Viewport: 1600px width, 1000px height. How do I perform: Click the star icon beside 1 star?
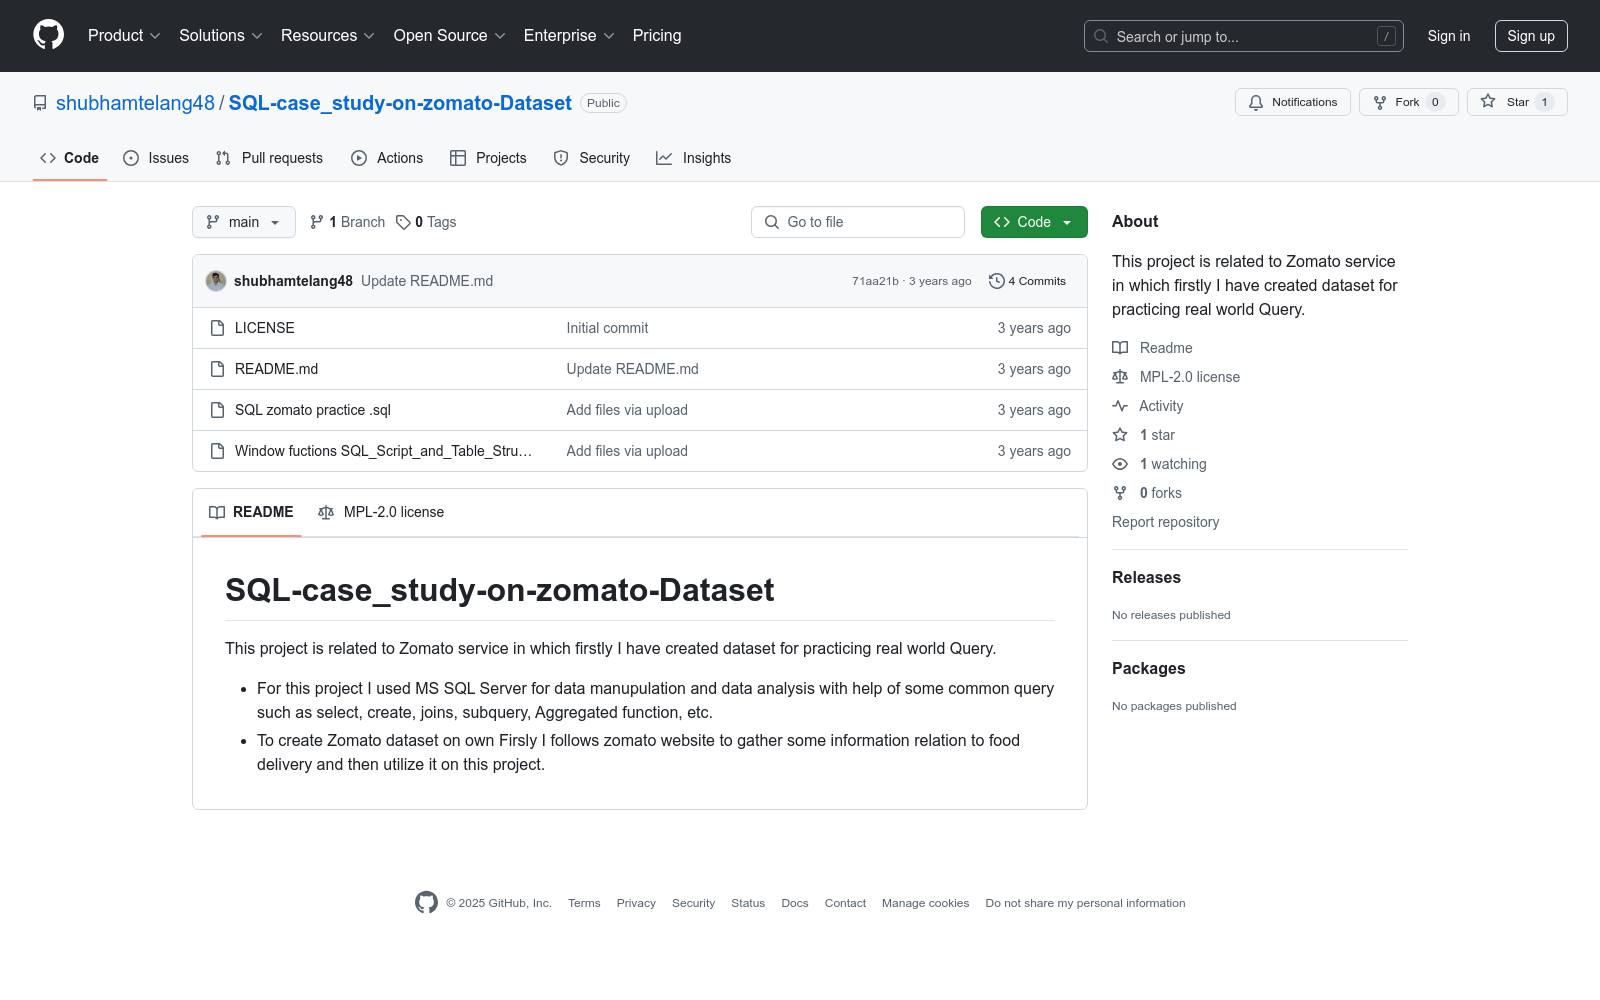(1120, 435)
